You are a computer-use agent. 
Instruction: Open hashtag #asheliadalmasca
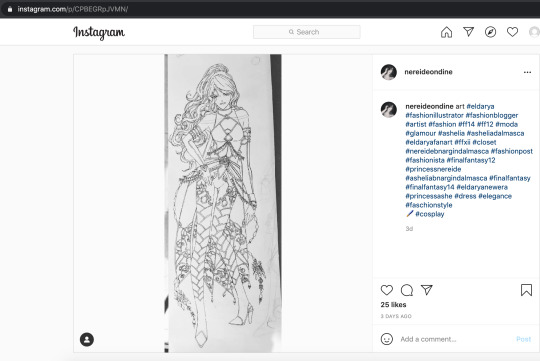tap(495, 133)
